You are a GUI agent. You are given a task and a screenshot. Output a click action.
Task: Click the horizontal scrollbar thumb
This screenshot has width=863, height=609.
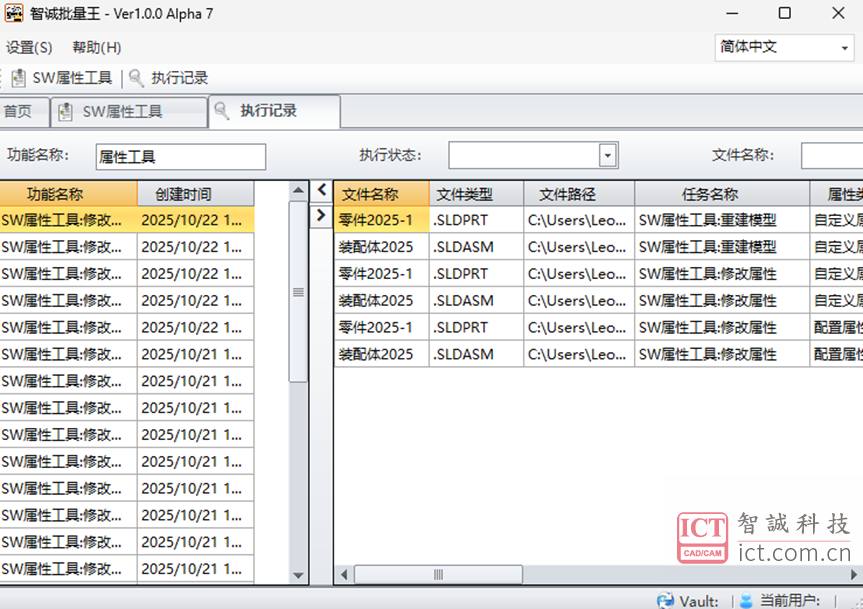[x=438, y=575]
